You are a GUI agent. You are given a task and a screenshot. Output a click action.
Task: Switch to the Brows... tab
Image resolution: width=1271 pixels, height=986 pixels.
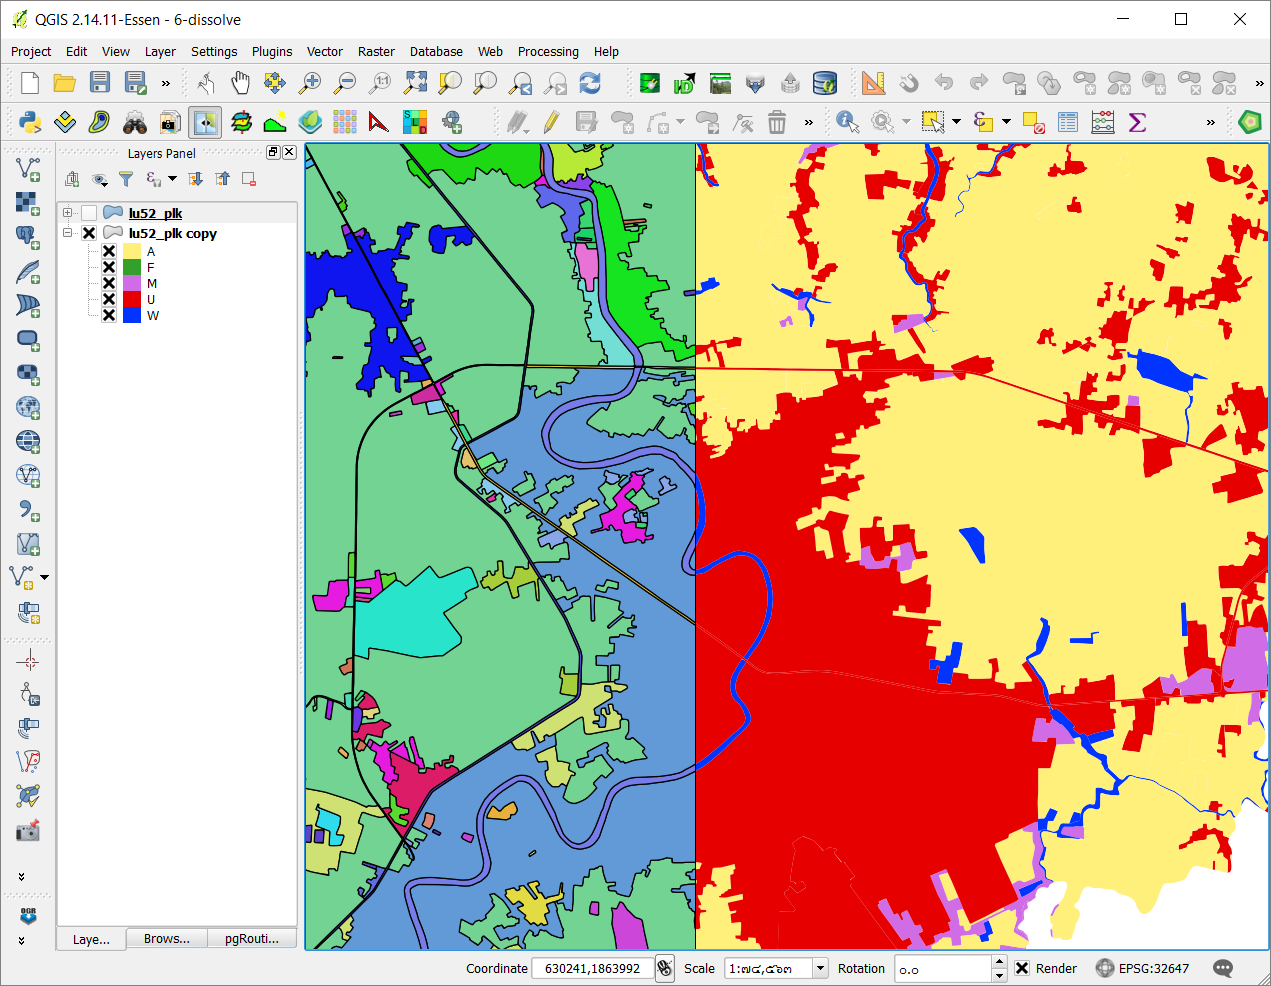(x=166, y=938)
